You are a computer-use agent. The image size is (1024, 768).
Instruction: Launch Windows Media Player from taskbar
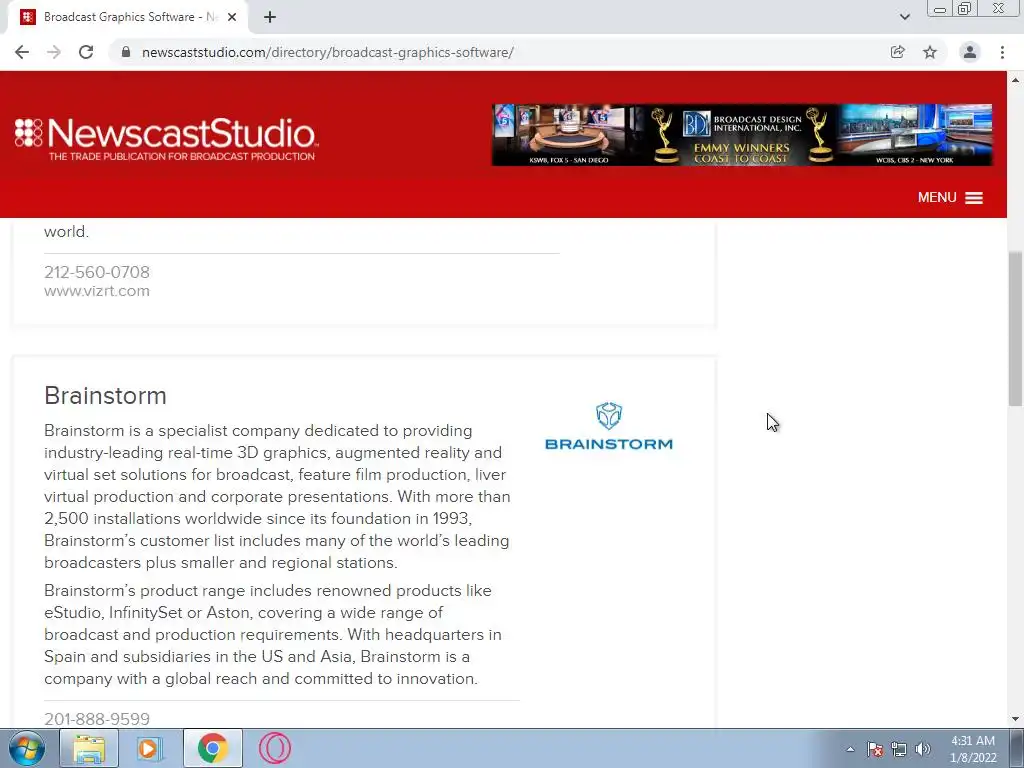click(150, 748)
